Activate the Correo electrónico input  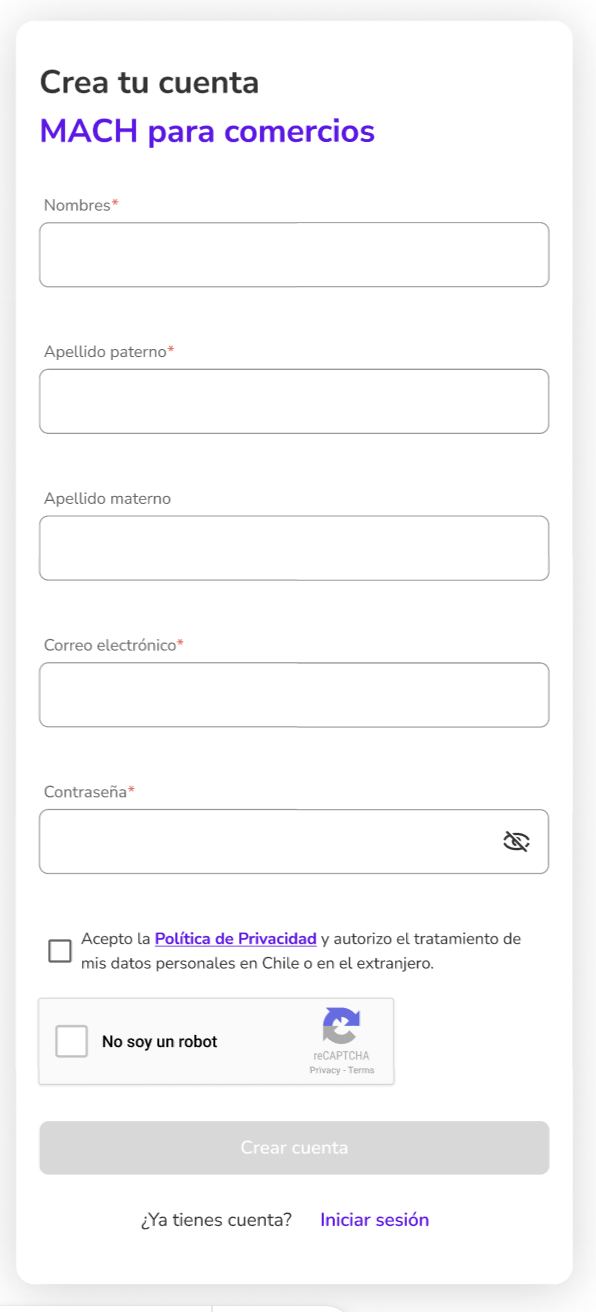294,695
